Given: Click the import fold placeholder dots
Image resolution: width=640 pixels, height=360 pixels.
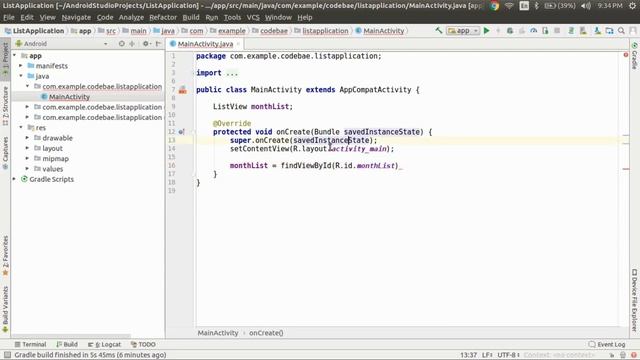Looking at the screenshot, I should 231,73.
